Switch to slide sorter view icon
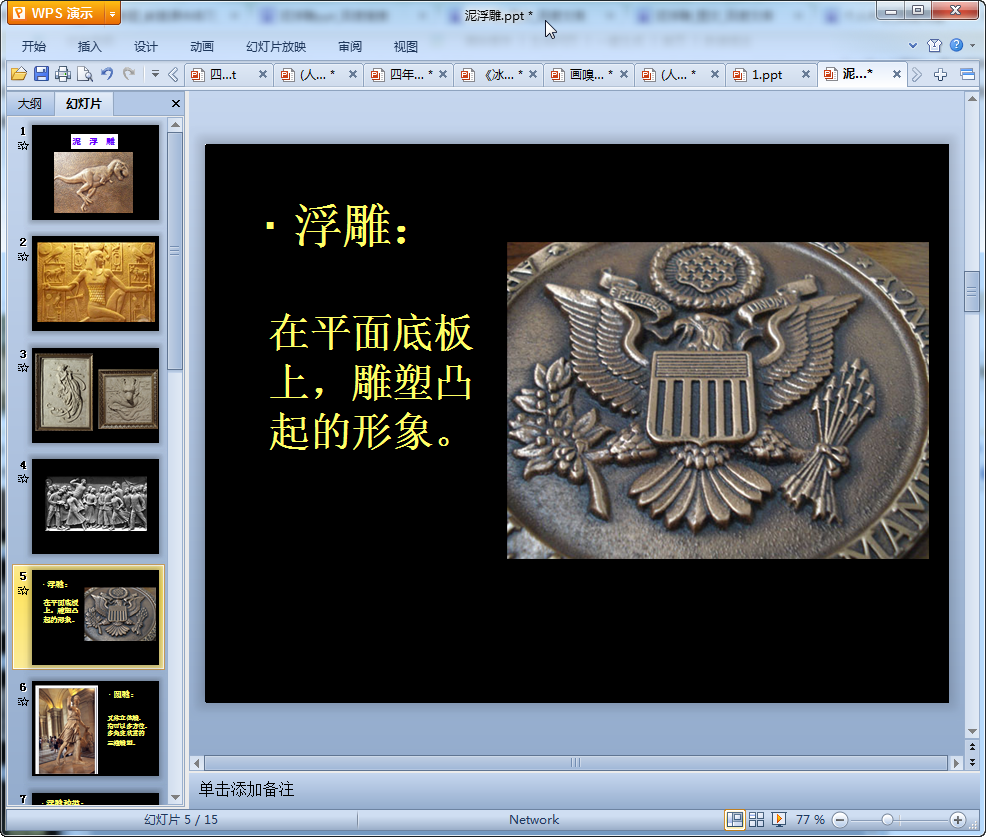Screen dimensions: 986x837 pos(756,819)
